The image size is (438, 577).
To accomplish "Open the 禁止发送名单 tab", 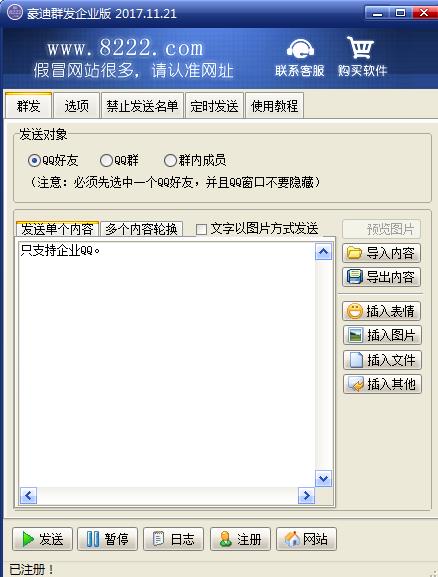I will [x=142, y=106].
